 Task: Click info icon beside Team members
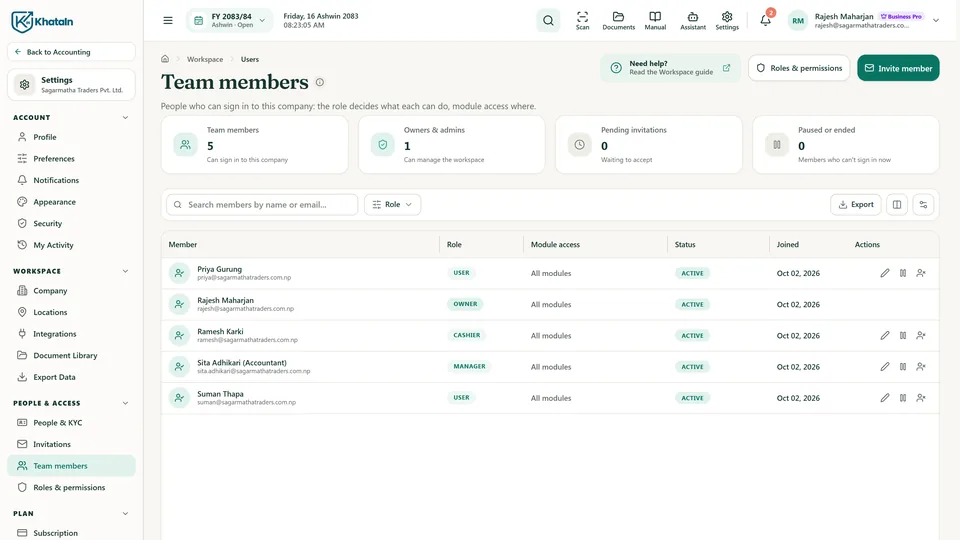[x=320, y=82]
